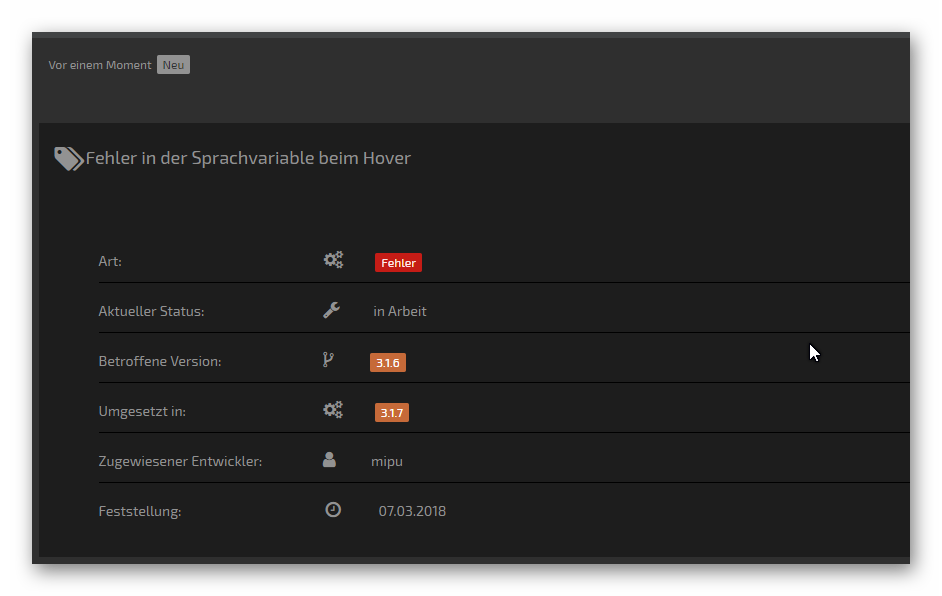Click the gears icon in Umgesetzt in row
Screen dimensions: 942x596
coord(333,410)
